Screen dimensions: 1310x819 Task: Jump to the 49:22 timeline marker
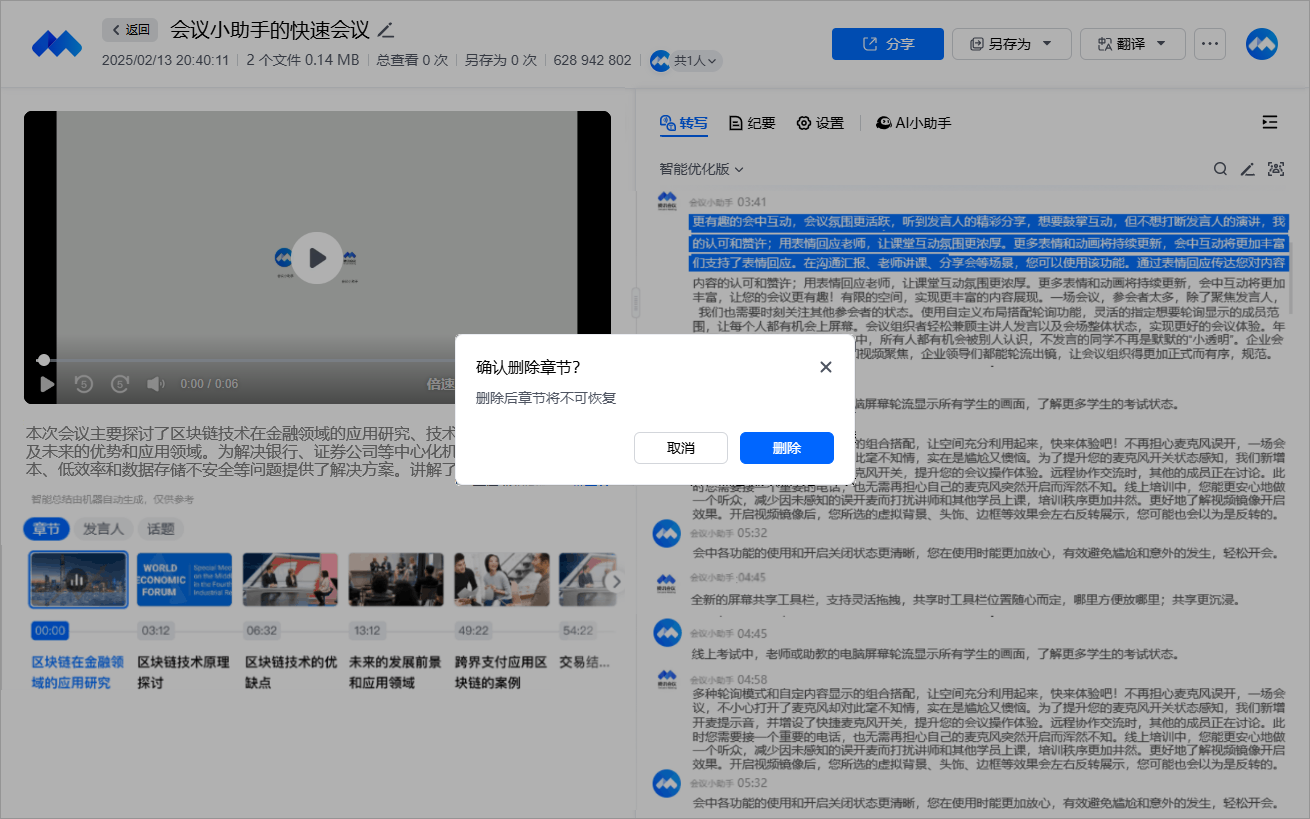pos(474,631)
